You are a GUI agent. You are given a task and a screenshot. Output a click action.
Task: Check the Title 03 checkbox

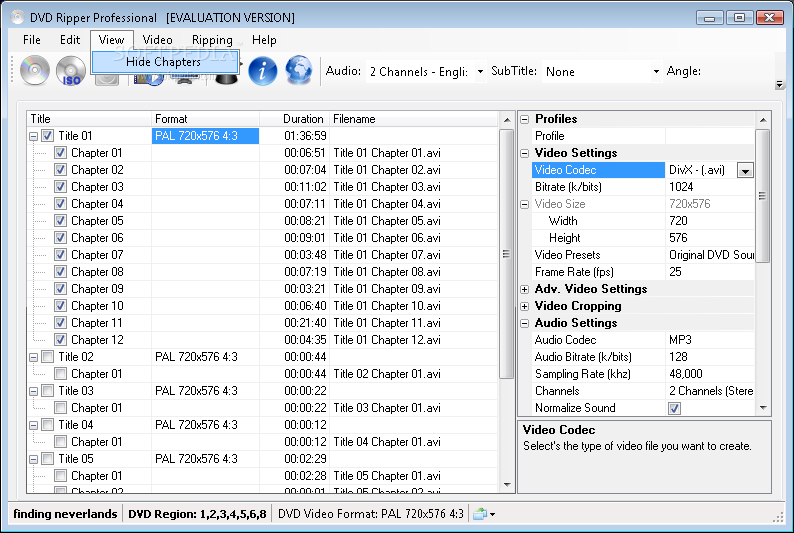[48, 391]
